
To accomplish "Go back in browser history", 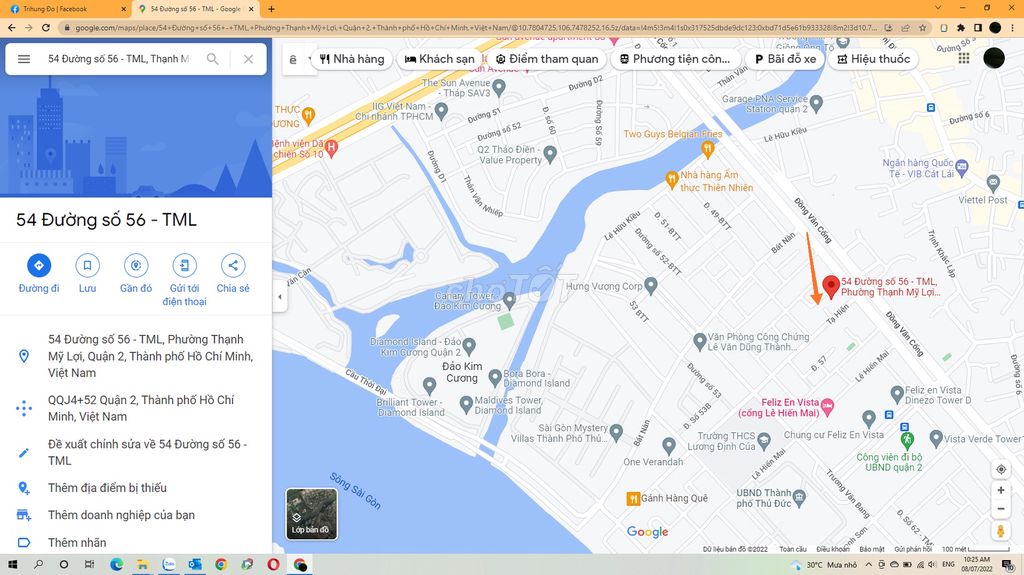I will (x=11, y=27).
